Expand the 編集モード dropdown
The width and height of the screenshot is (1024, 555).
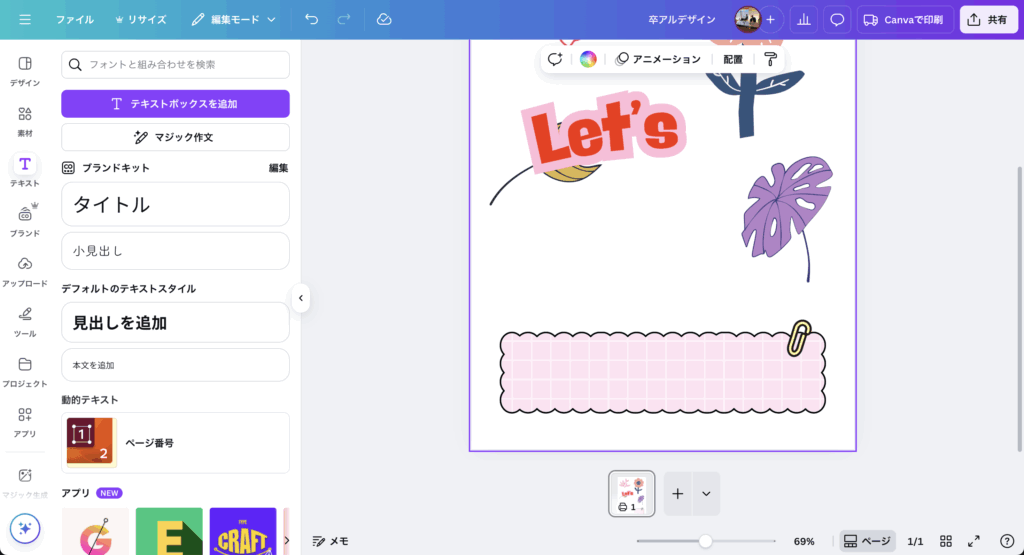(233, 19)
